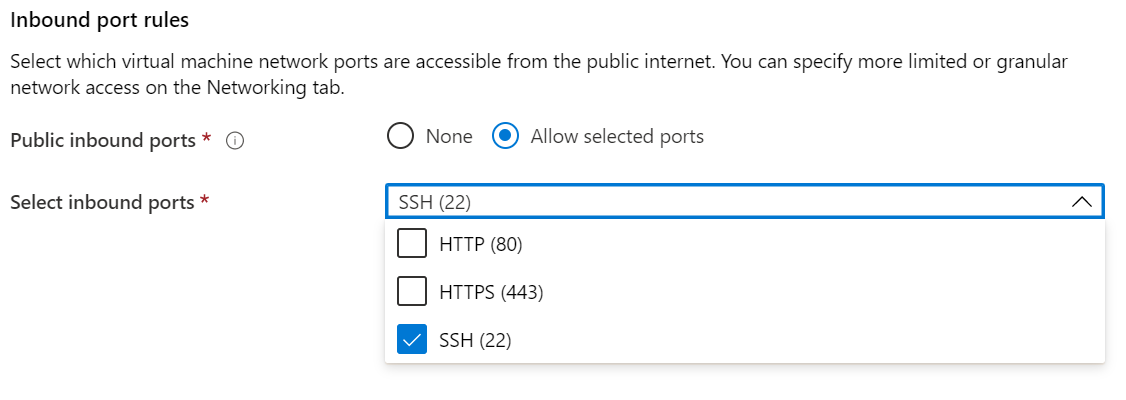Uncheck the SSH (22) checkbox
The image size is (1126, 400).
click(x=412, y=340)
